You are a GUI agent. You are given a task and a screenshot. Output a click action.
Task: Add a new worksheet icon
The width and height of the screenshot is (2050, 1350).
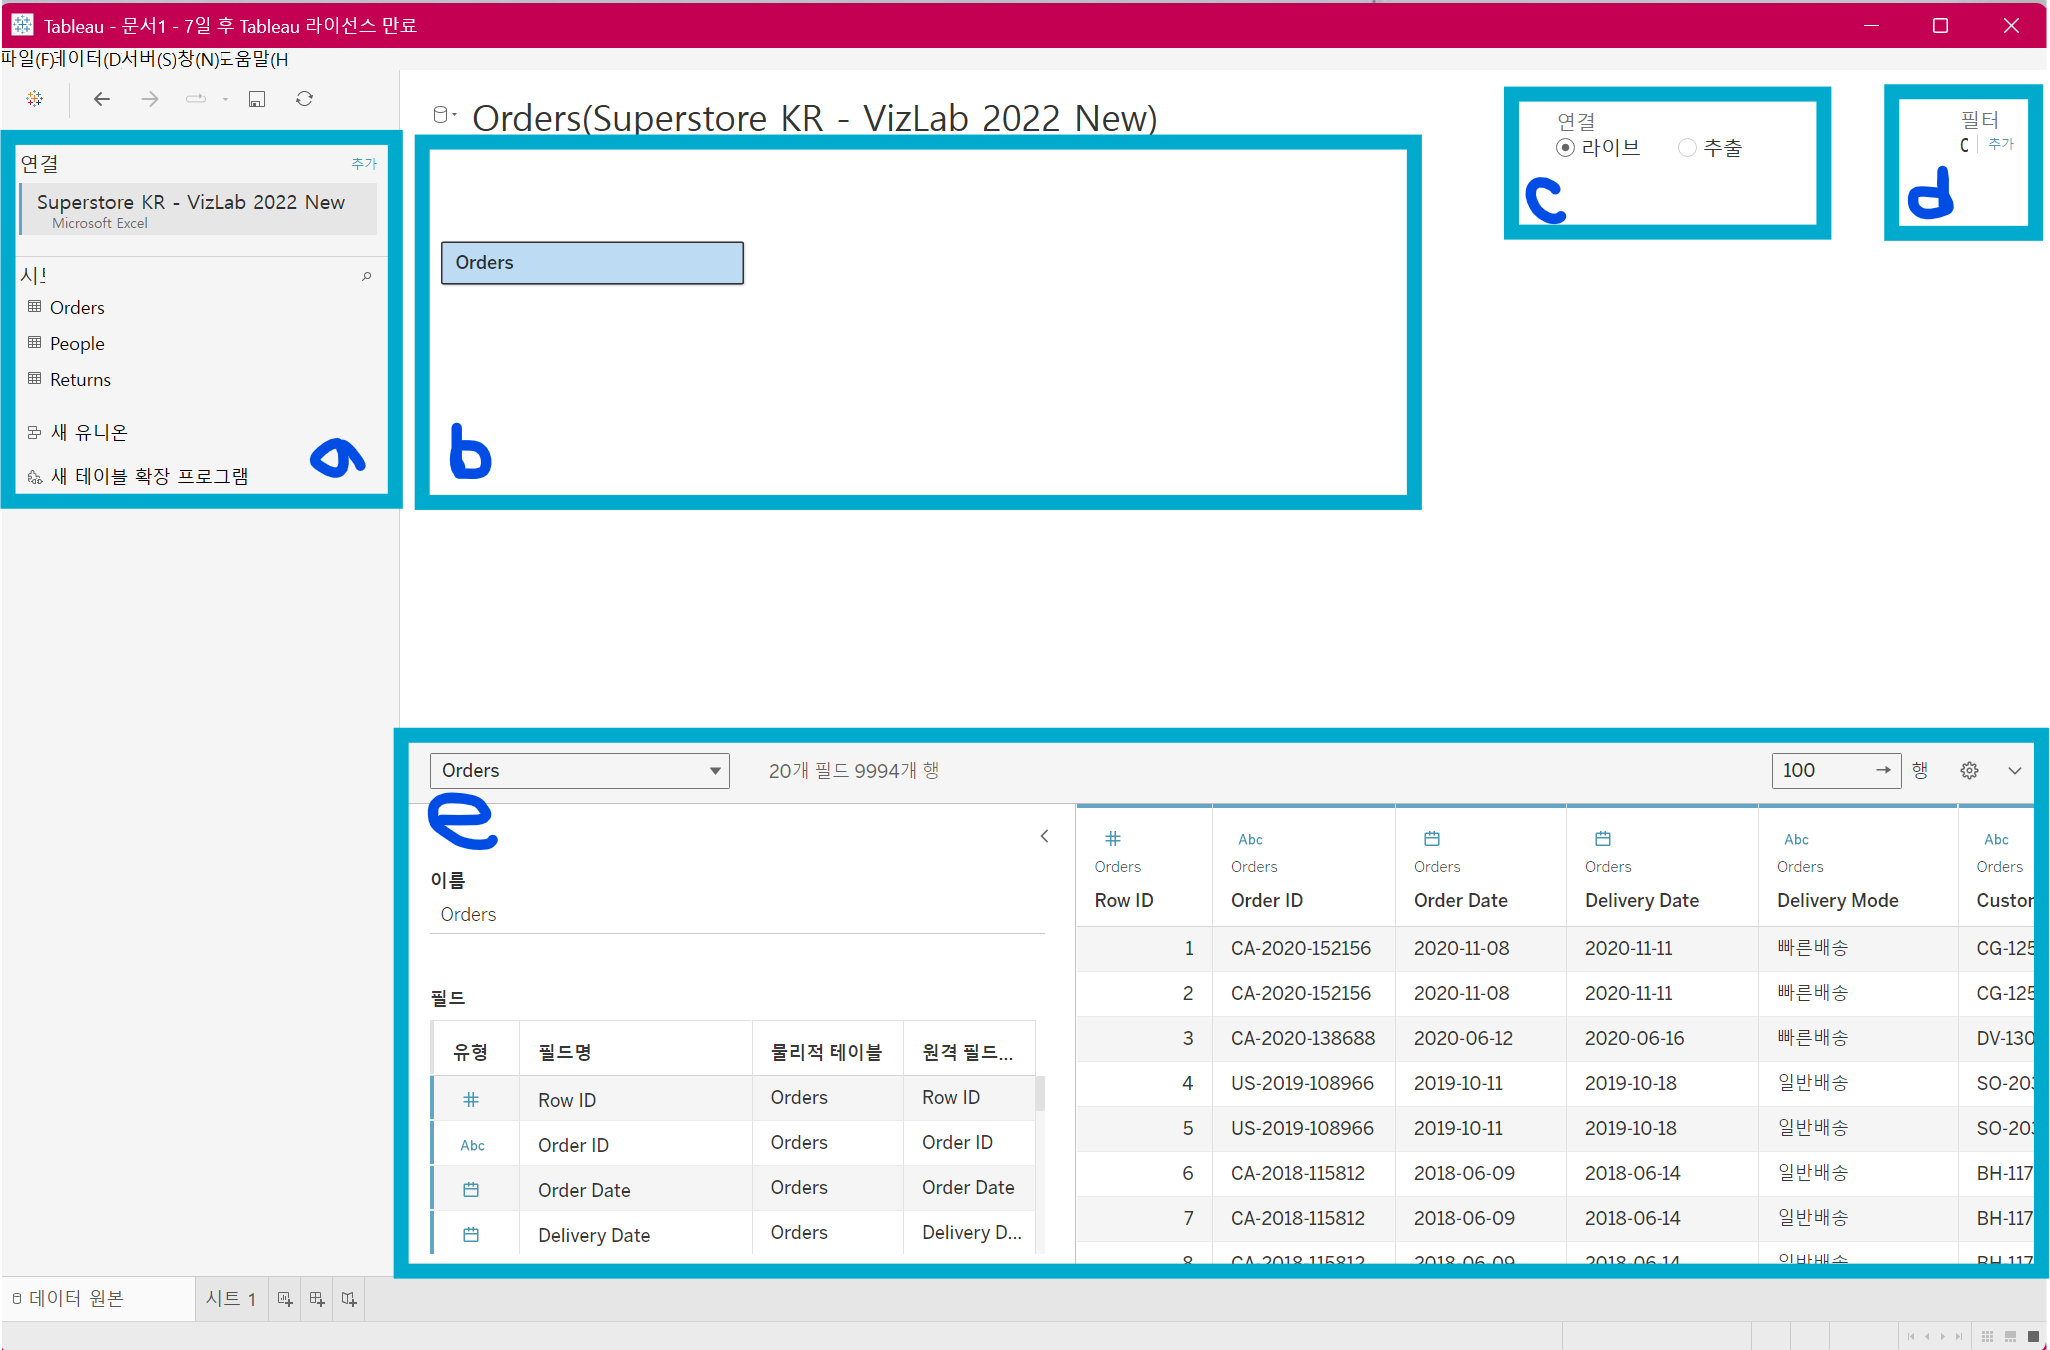(x=285, y=1299)
